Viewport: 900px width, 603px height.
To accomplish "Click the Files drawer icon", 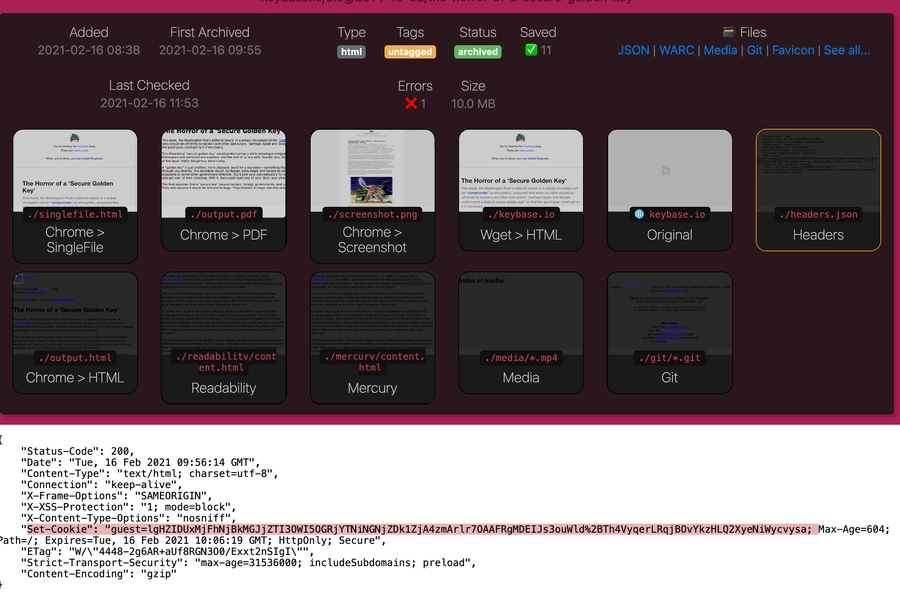I will point(728,33).
